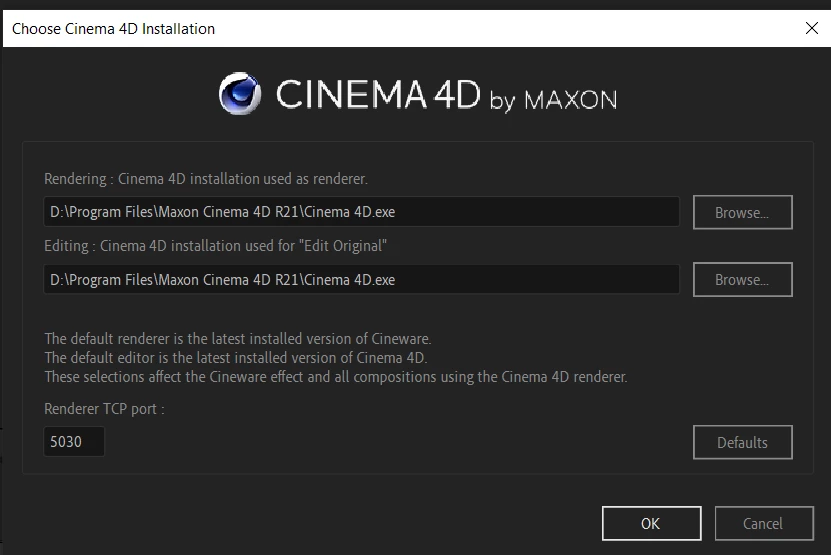Click "The default editor is the latest..." line
The image size is (831, 555).
236,358
